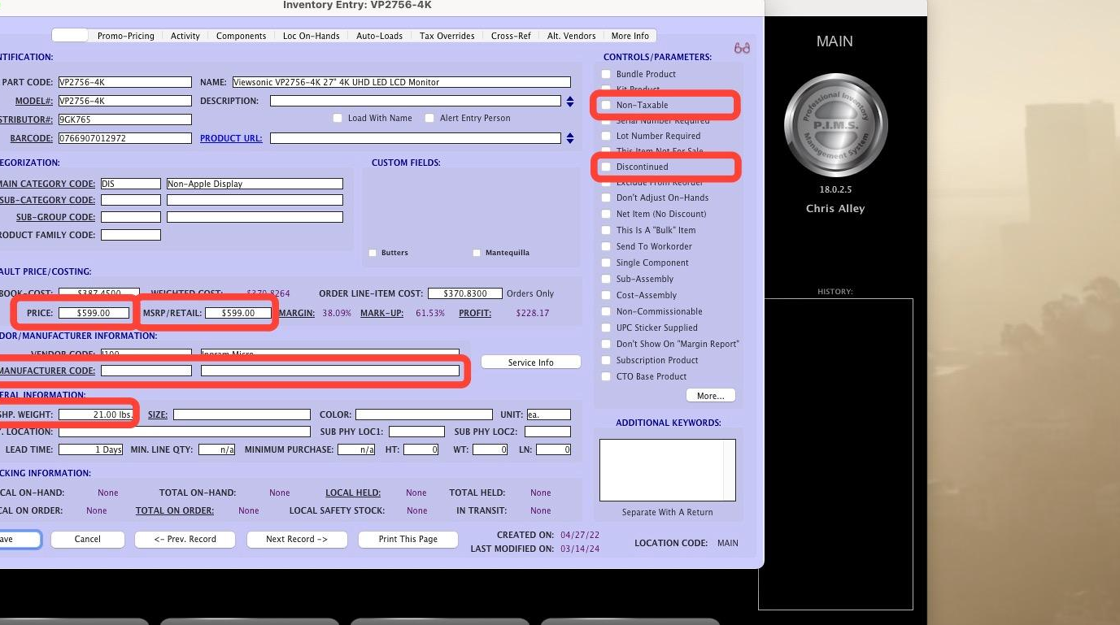This screenshot has width=1120, height=625.
Task: Check the Cost-Assembly option
Action: click(x=606, y=295)
